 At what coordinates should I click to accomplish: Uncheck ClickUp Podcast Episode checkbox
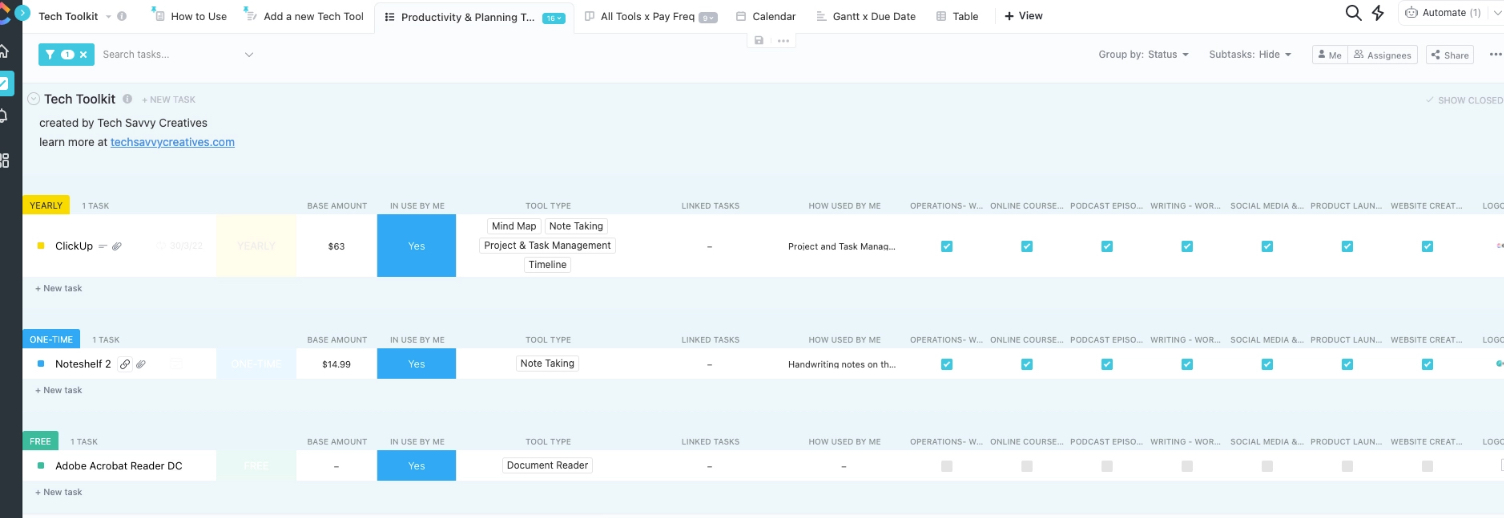click(x=1107, y=246)
